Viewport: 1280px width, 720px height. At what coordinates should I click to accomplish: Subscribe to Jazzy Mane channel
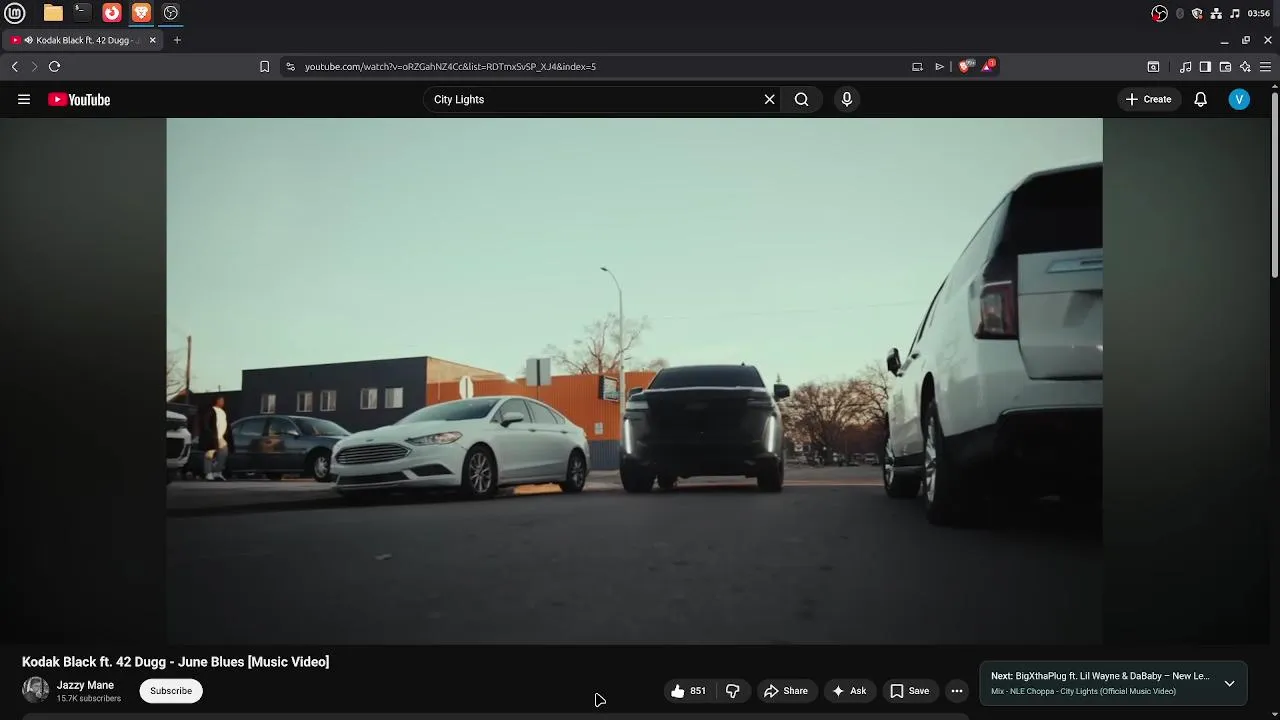tap(171, 691)
